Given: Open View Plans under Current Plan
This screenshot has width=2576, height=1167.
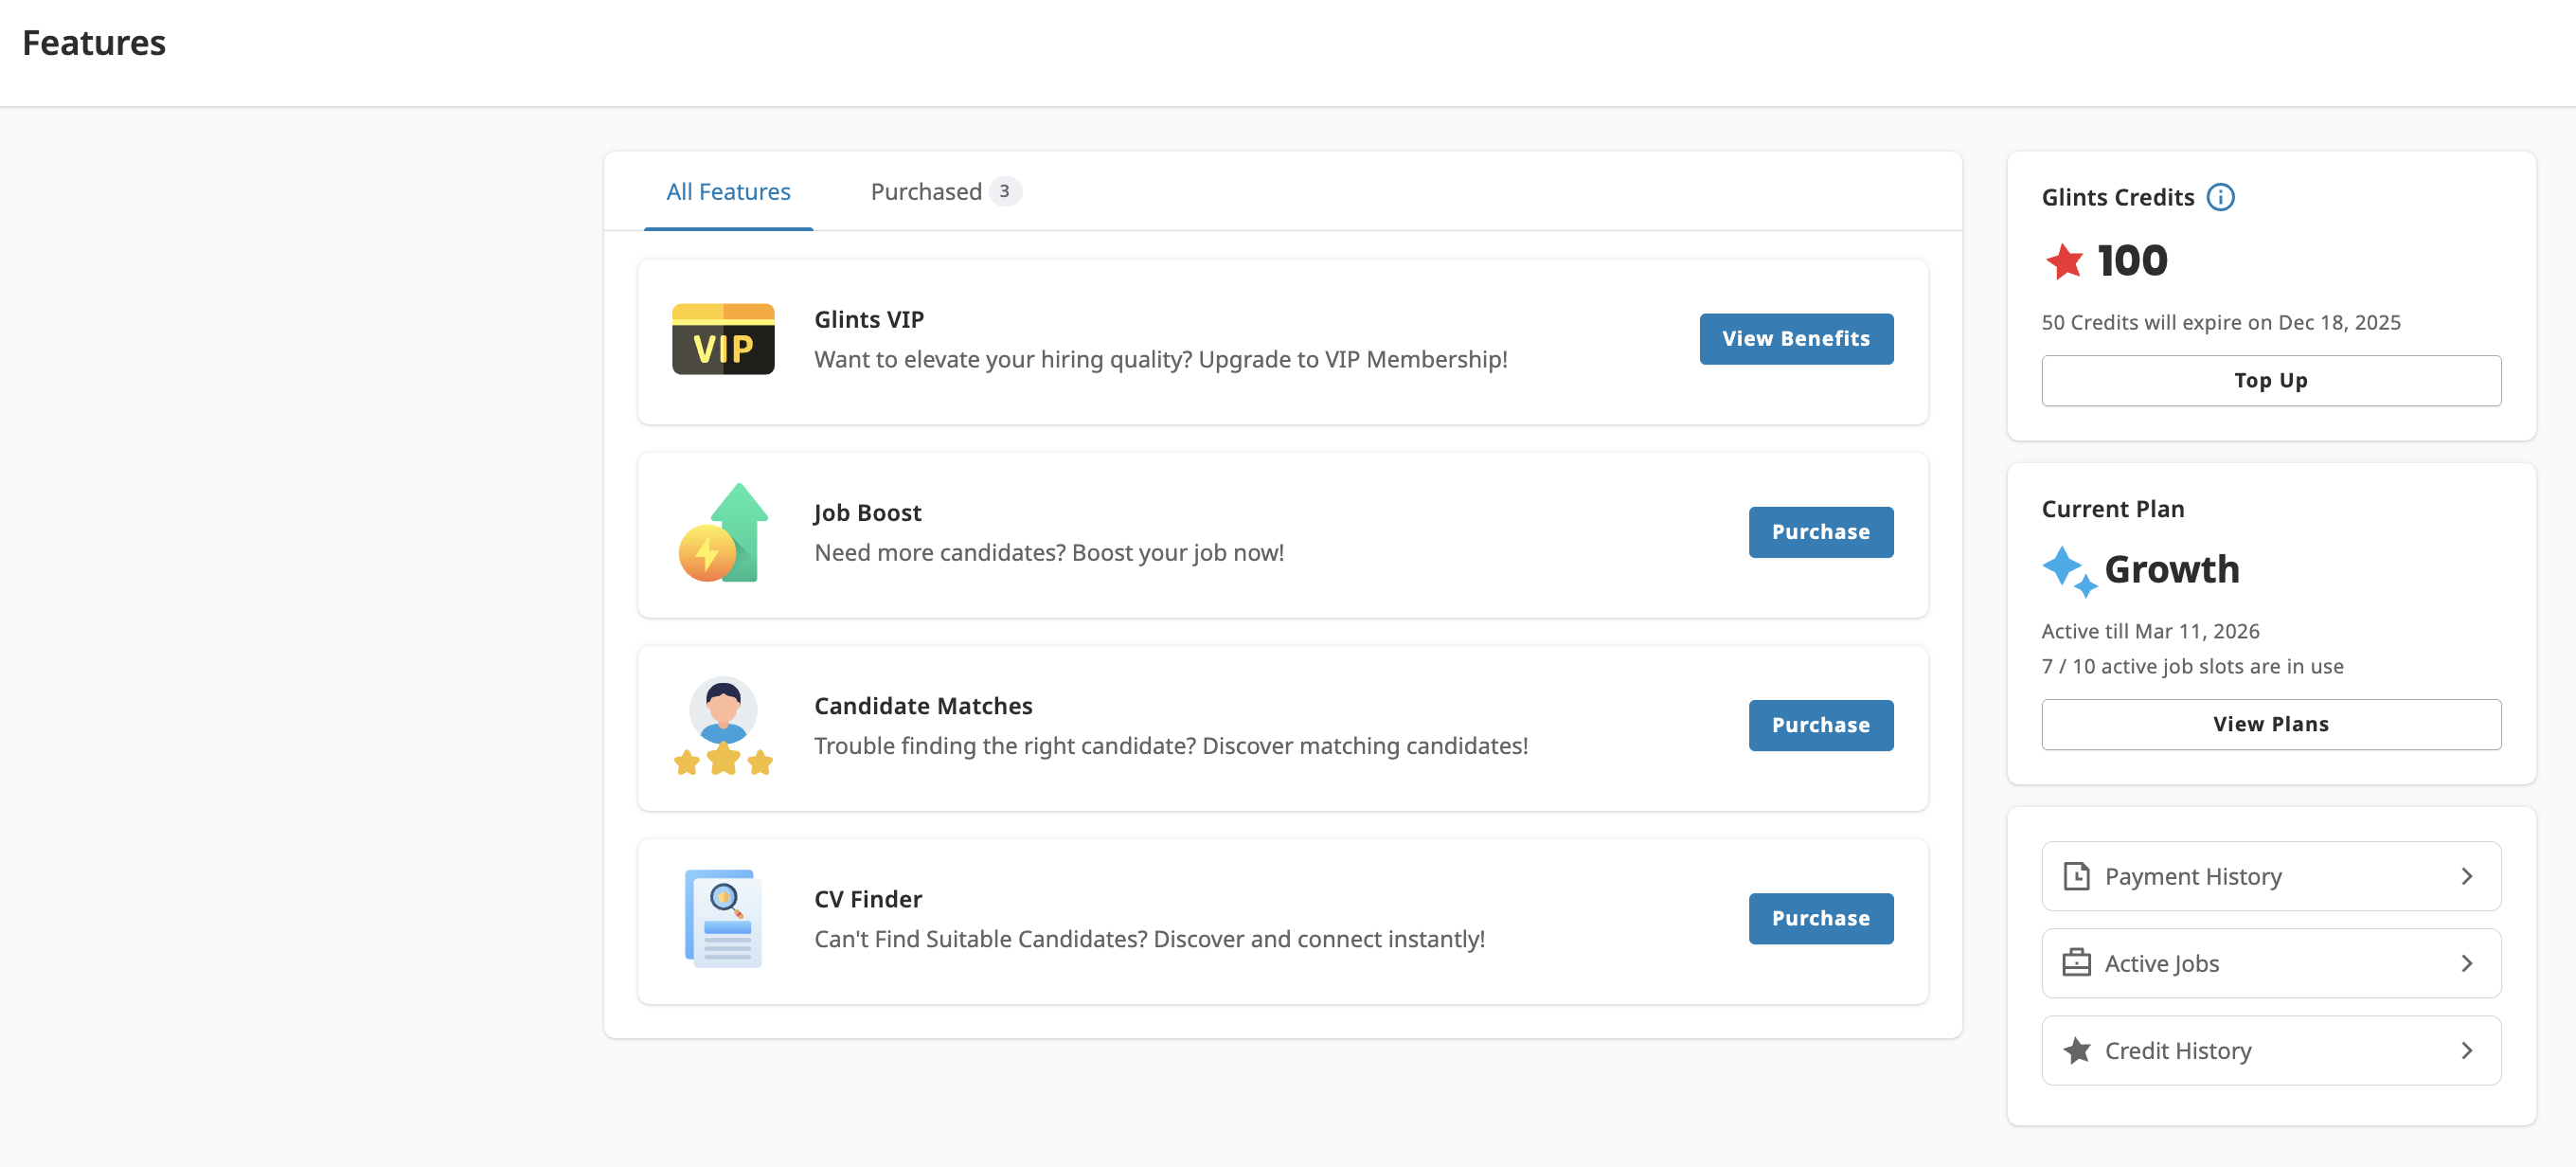Looking at the screenshot, I should (x=2270, y=724).
